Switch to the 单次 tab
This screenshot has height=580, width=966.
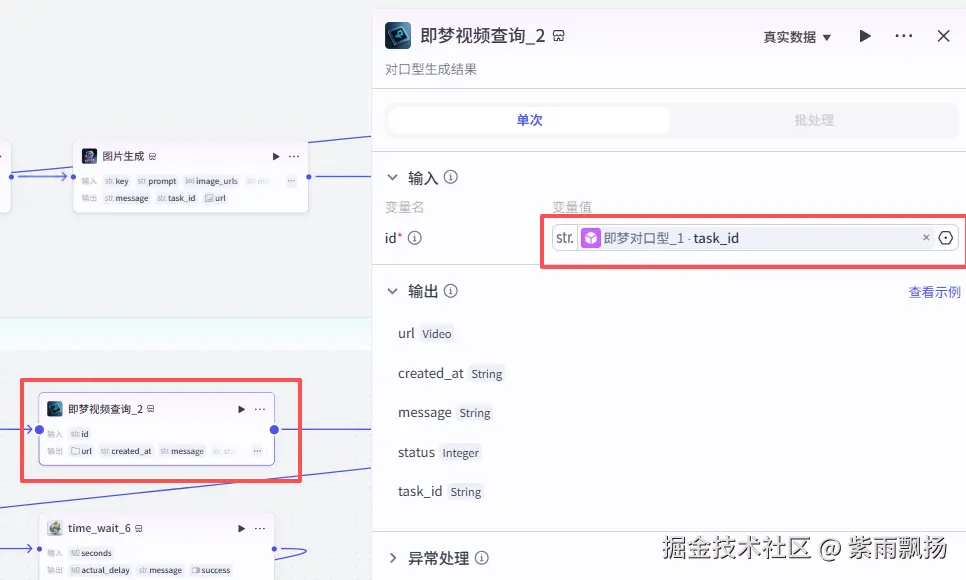point(529,120)
